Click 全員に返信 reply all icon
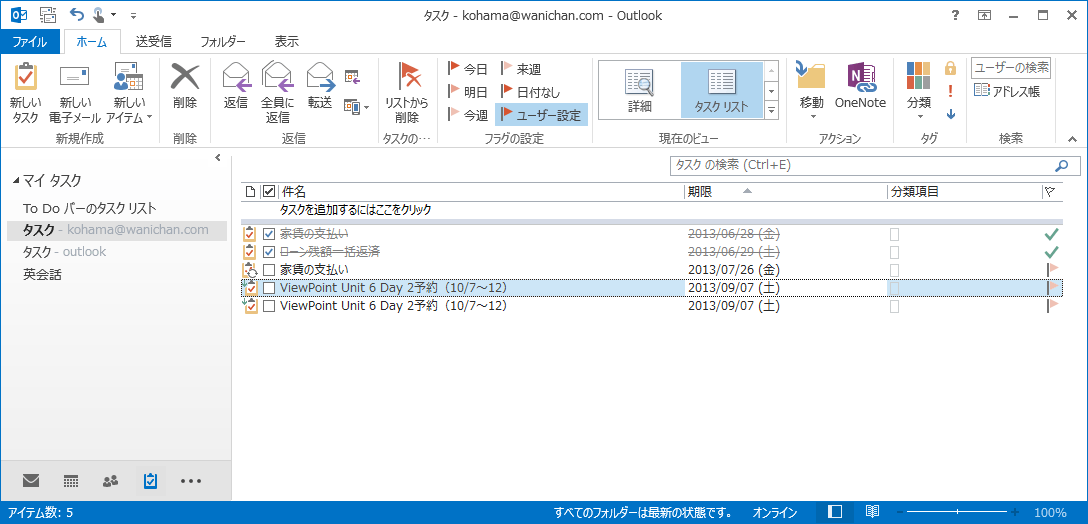 pos(278,76)
